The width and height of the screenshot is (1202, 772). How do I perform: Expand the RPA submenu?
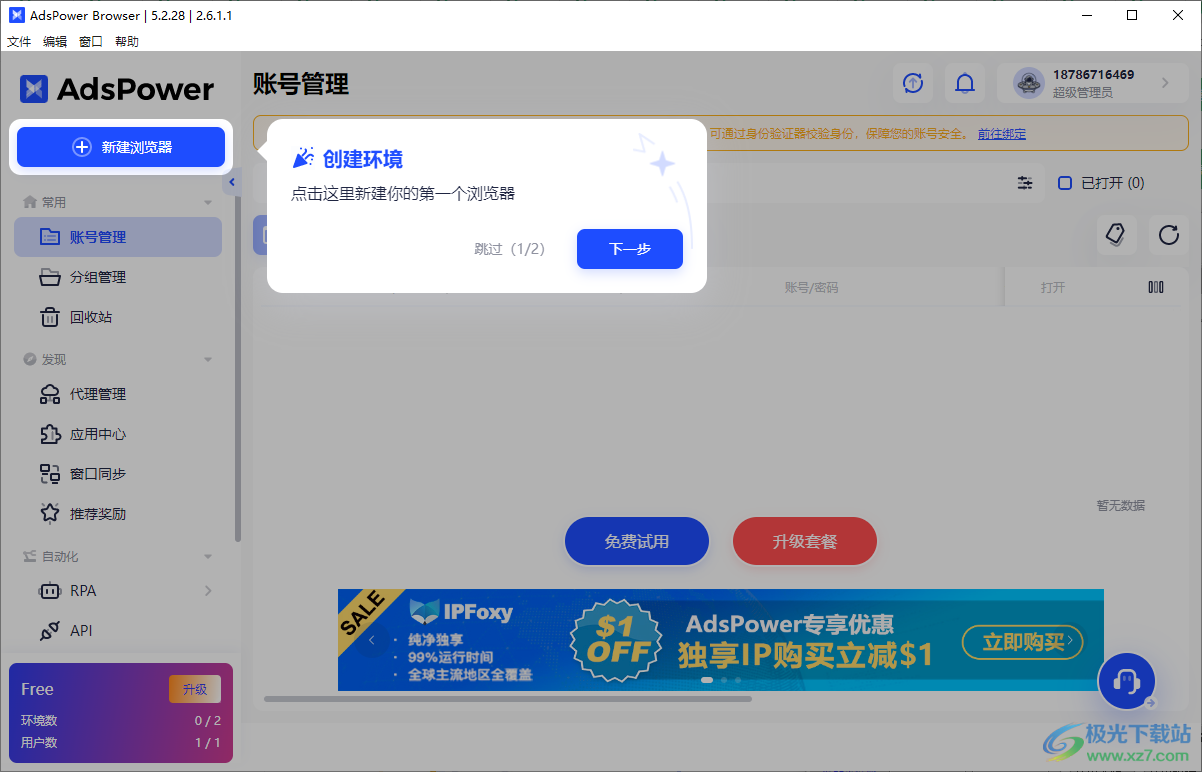tap(208, 591)
